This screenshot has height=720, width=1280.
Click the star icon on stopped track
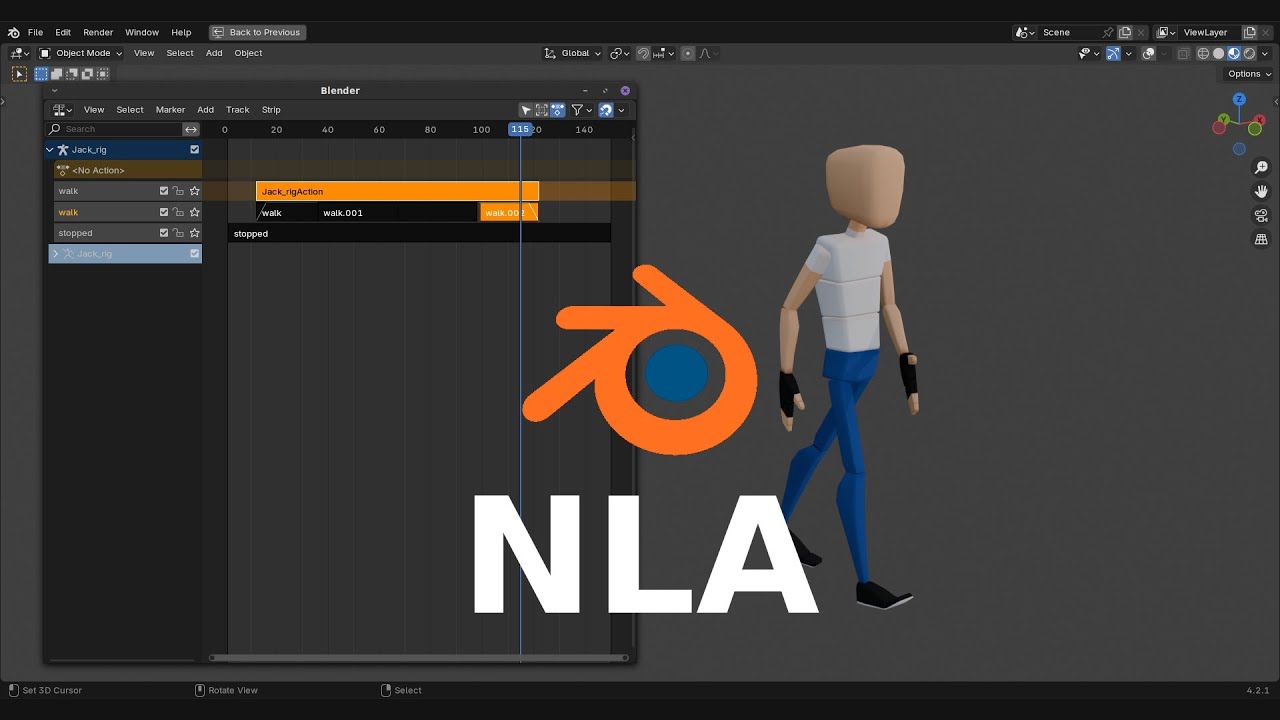pyautogui.click(x=194, y=233)
